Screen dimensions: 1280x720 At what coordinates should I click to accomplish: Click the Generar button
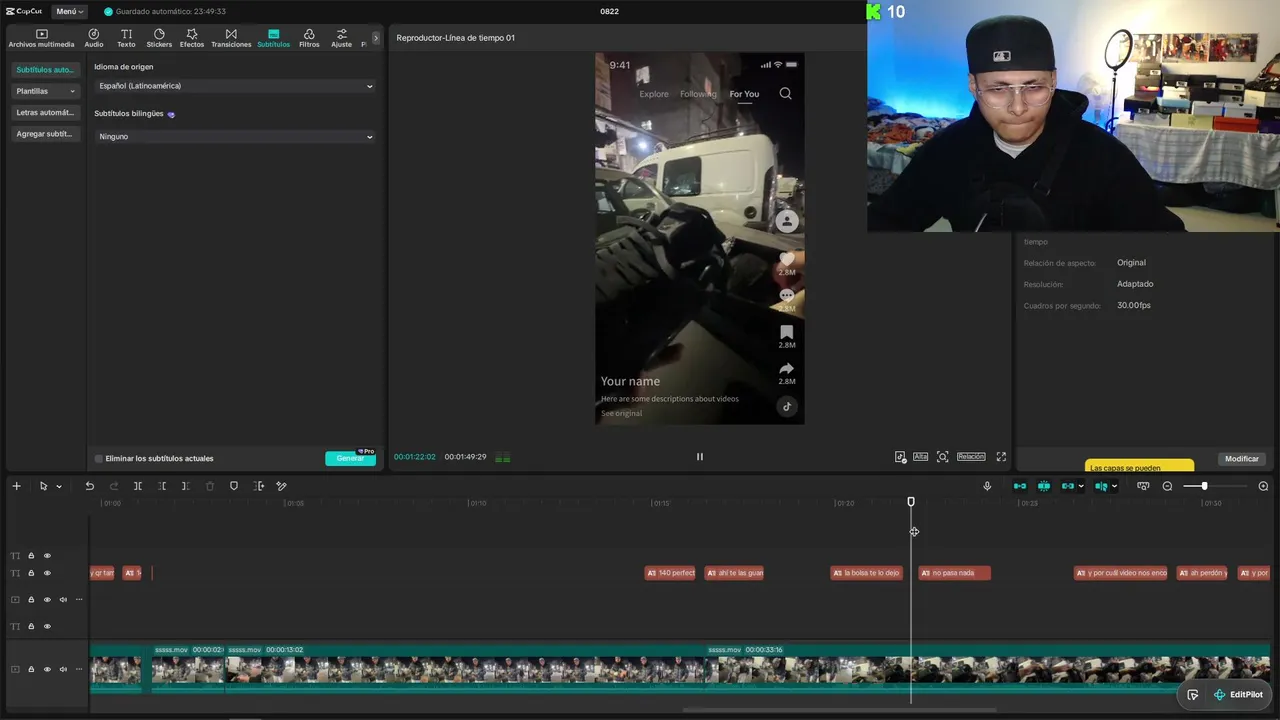coord(350,458)
